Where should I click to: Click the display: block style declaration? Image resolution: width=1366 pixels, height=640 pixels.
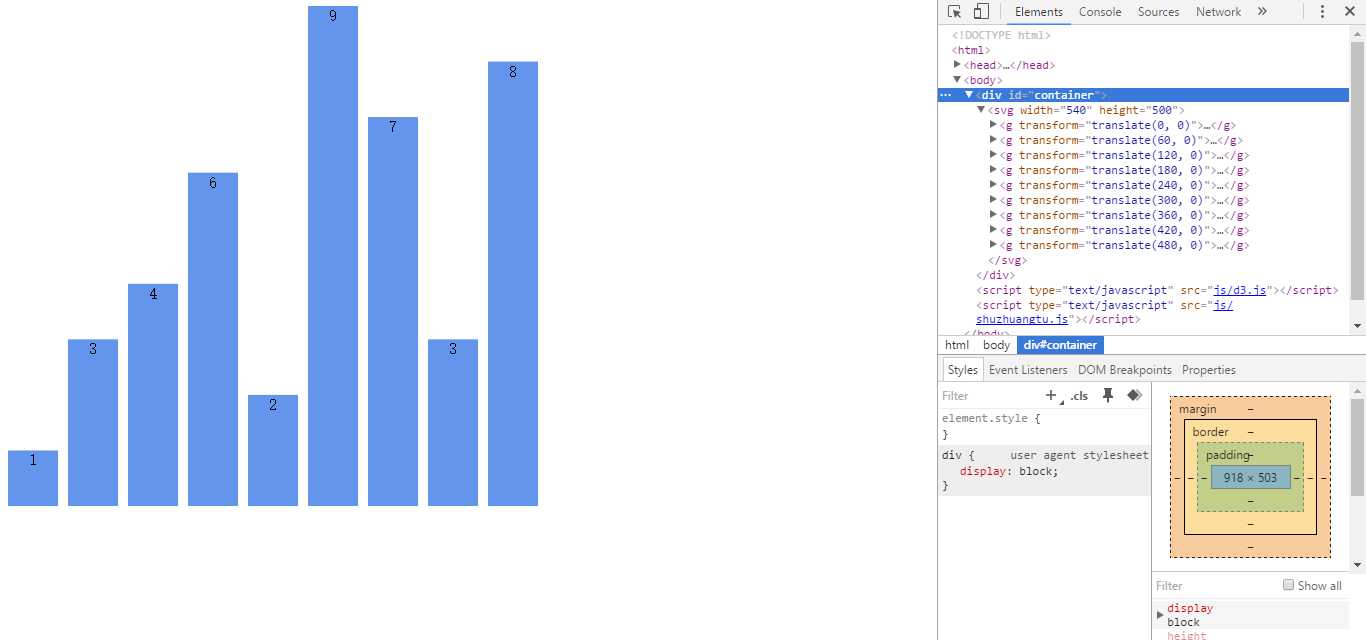pyautogui.click(x=1008, y=471)
